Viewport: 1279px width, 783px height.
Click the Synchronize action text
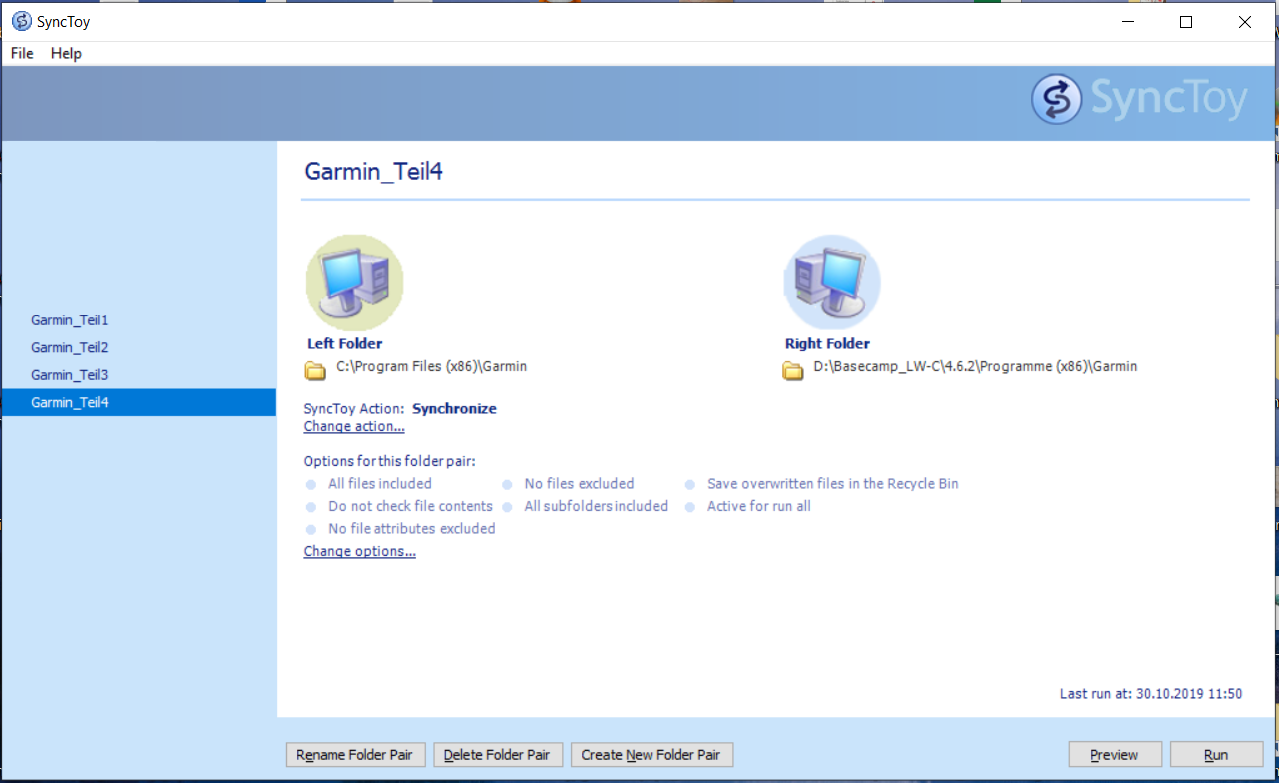click(x=454, y=408)
